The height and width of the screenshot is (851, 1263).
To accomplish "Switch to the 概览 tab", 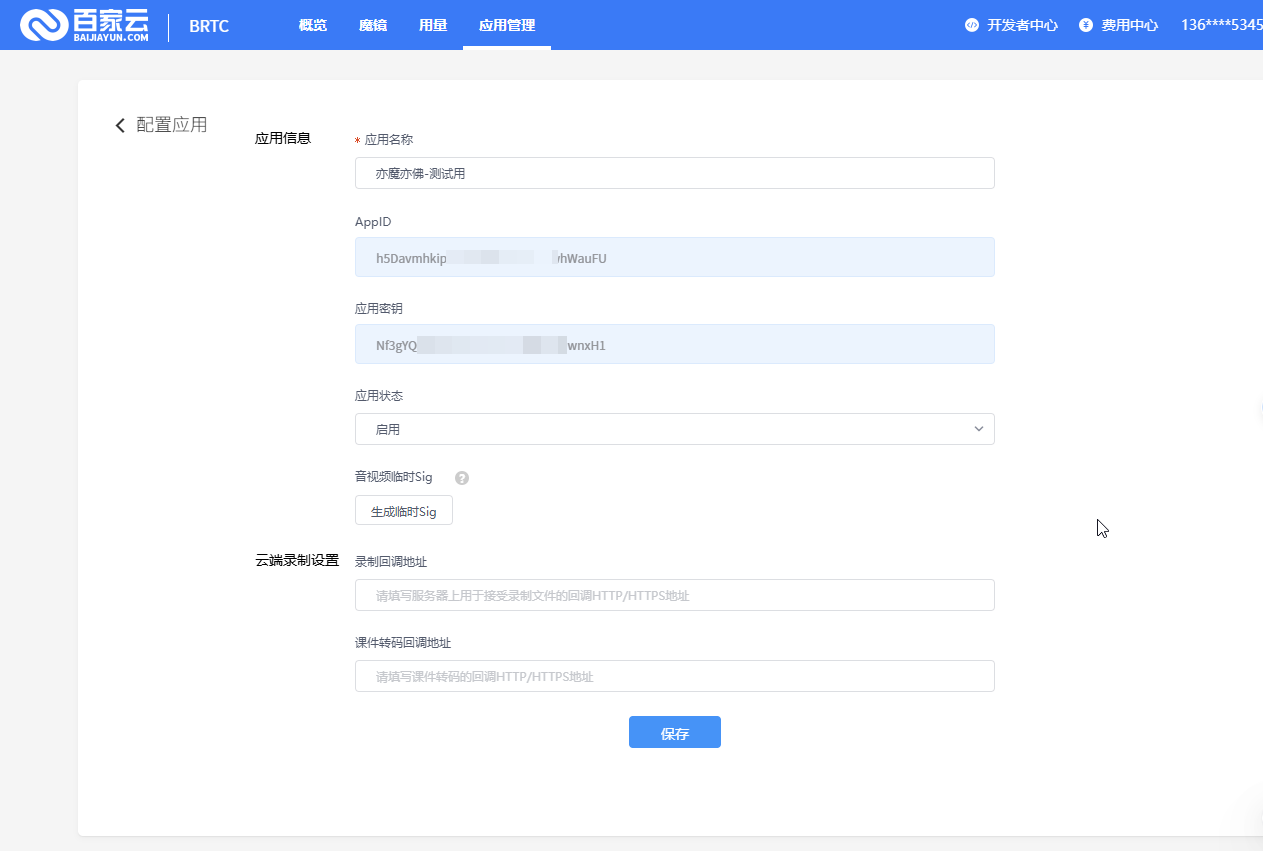I will point(313,26).
